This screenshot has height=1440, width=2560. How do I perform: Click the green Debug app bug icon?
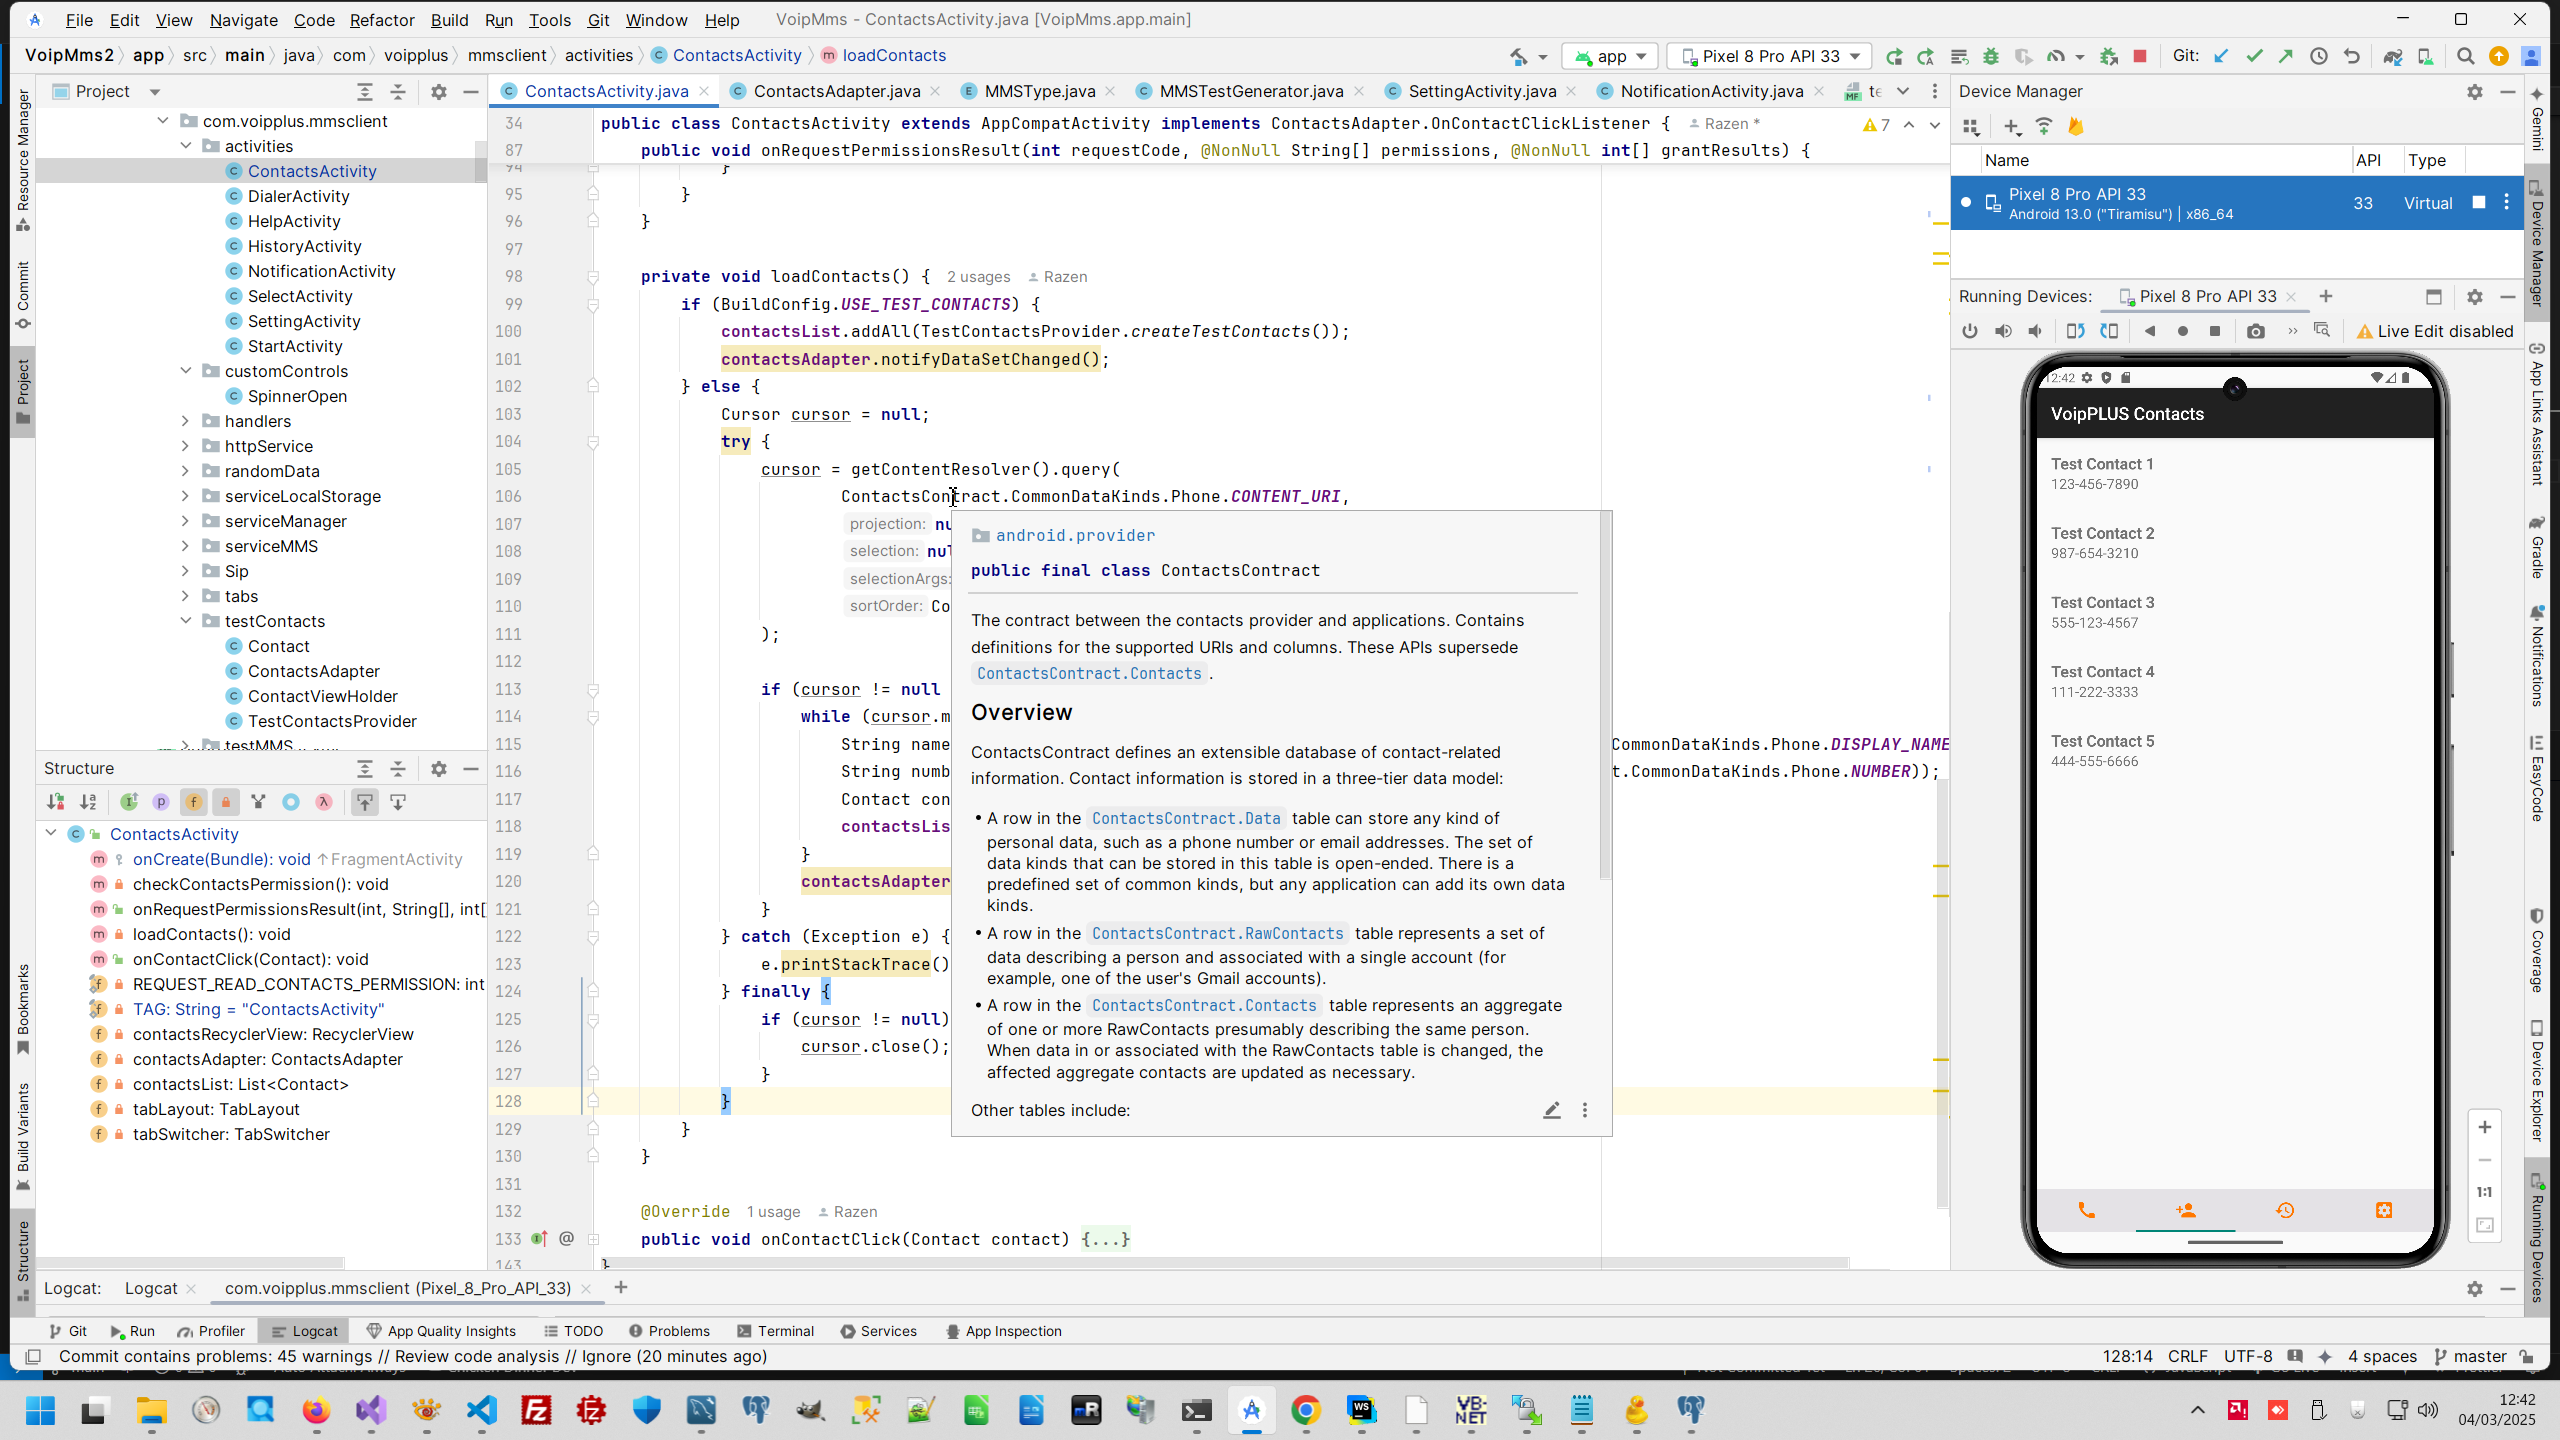pyautogui.click(x=1991, y=56)
